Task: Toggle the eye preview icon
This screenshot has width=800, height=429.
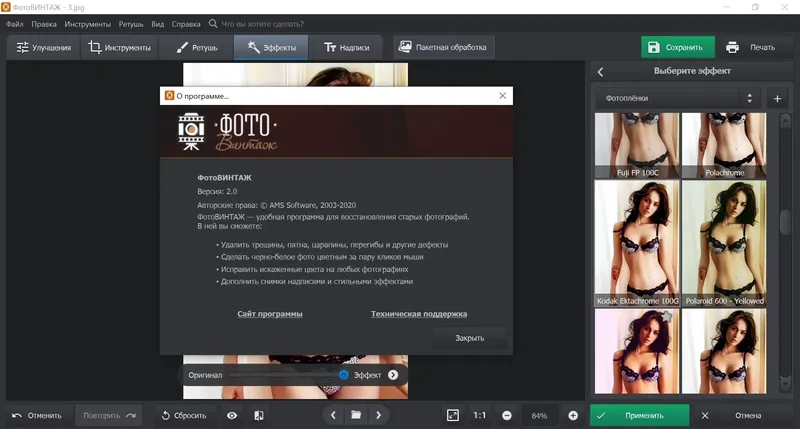Action: [232, 415]
